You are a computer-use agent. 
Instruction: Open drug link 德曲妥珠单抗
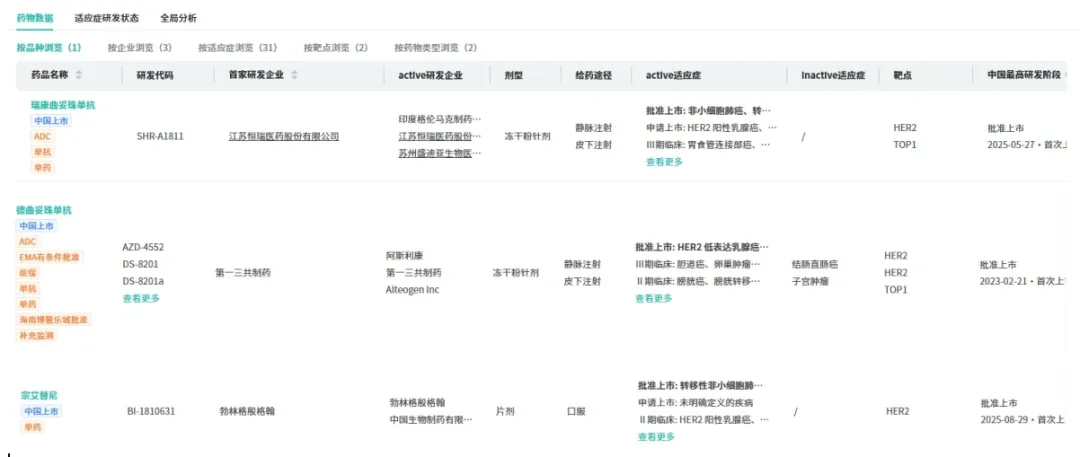click(x=44, y=210)
